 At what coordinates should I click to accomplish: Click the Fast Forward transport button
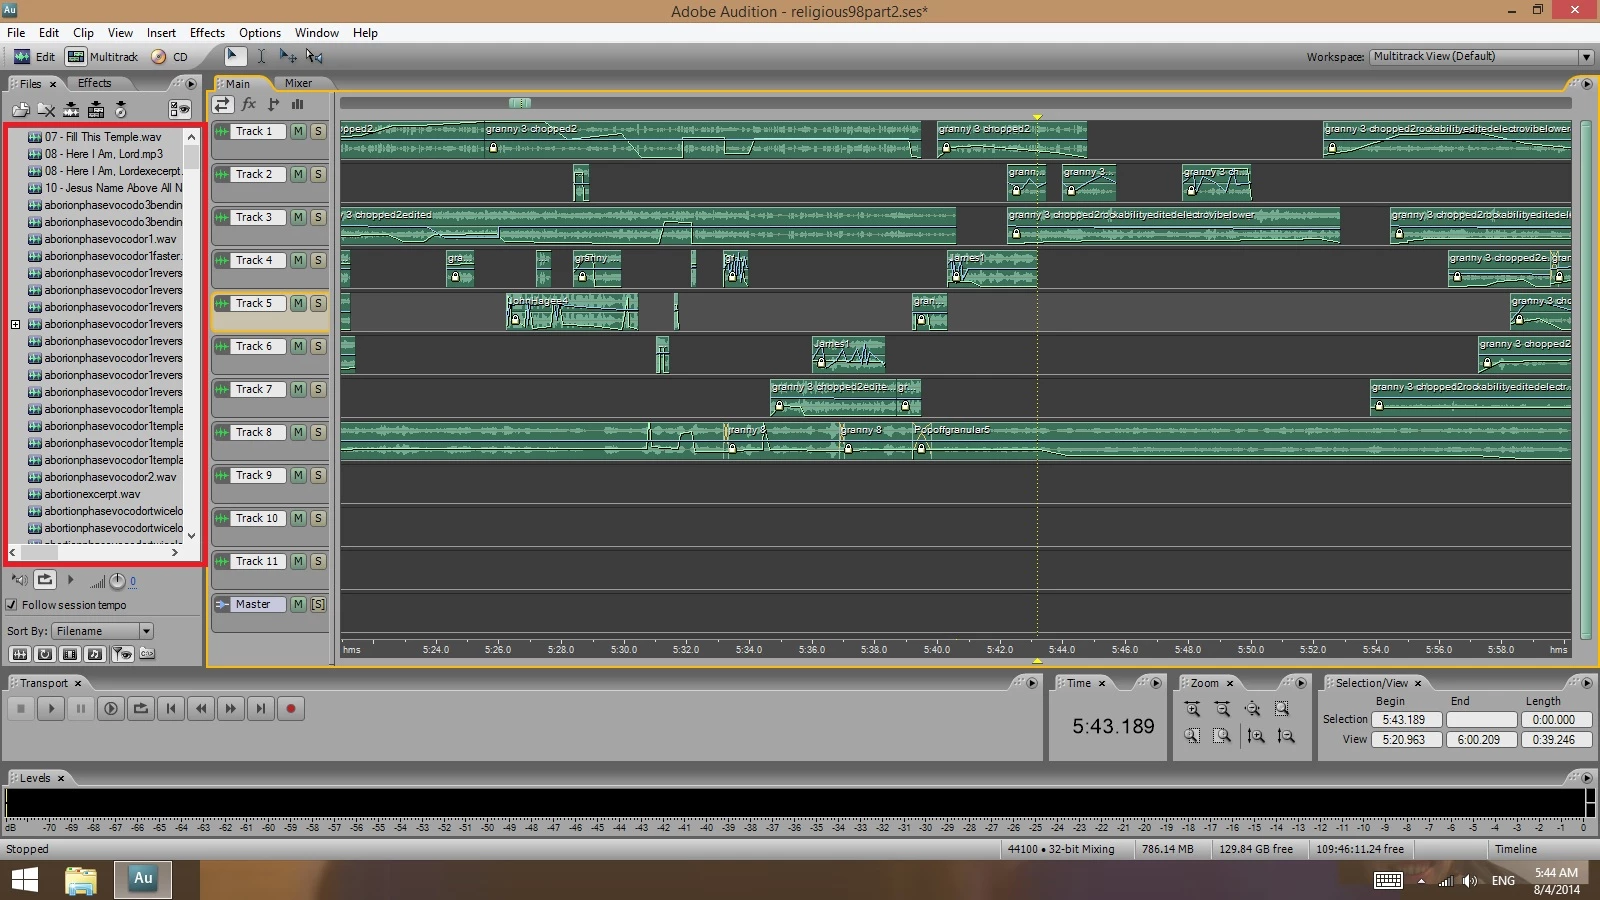point(231,709)
